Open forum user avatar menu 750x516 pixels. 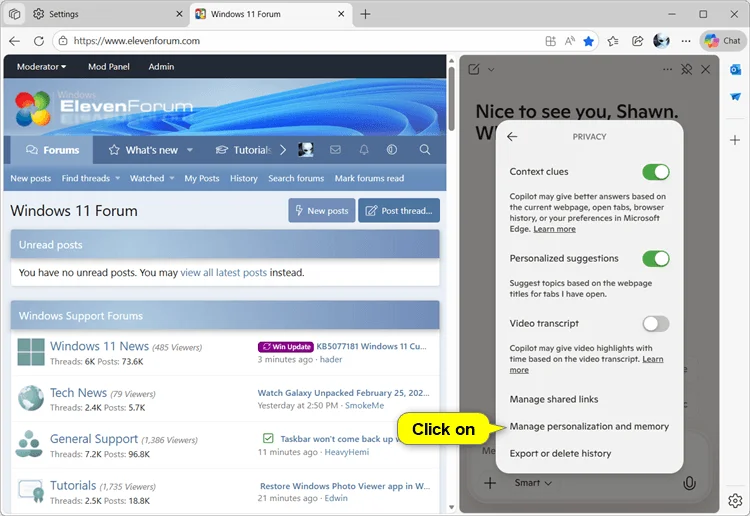[x=306, y=150]
